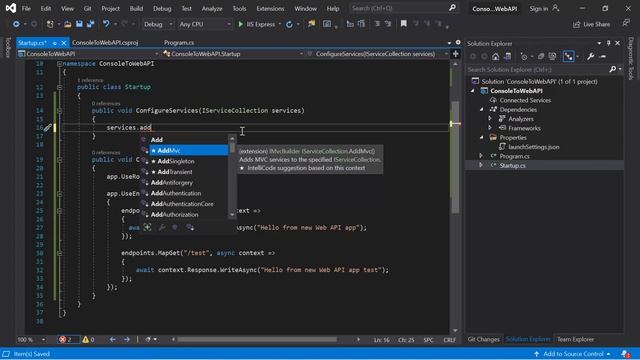Click the browser refresh icon next to IIS Express
This screenshot has height=360, width=640.
pos(289,24)
